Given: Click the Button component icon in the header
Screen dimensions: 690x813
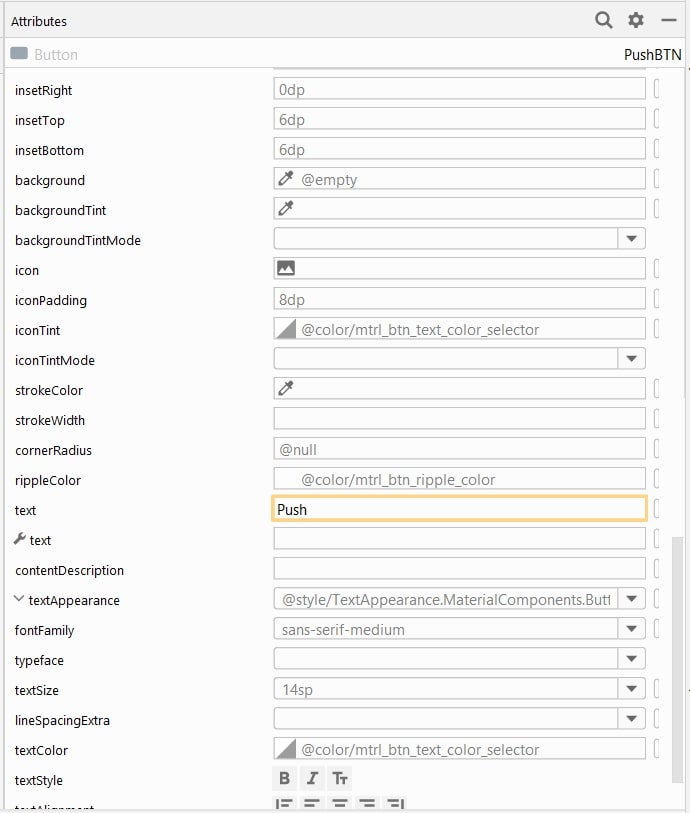Looking at the screenshot, I should point(18,53).
